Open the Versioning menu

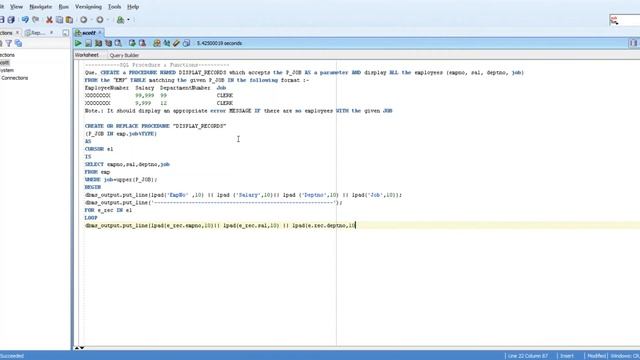point(88,7)
